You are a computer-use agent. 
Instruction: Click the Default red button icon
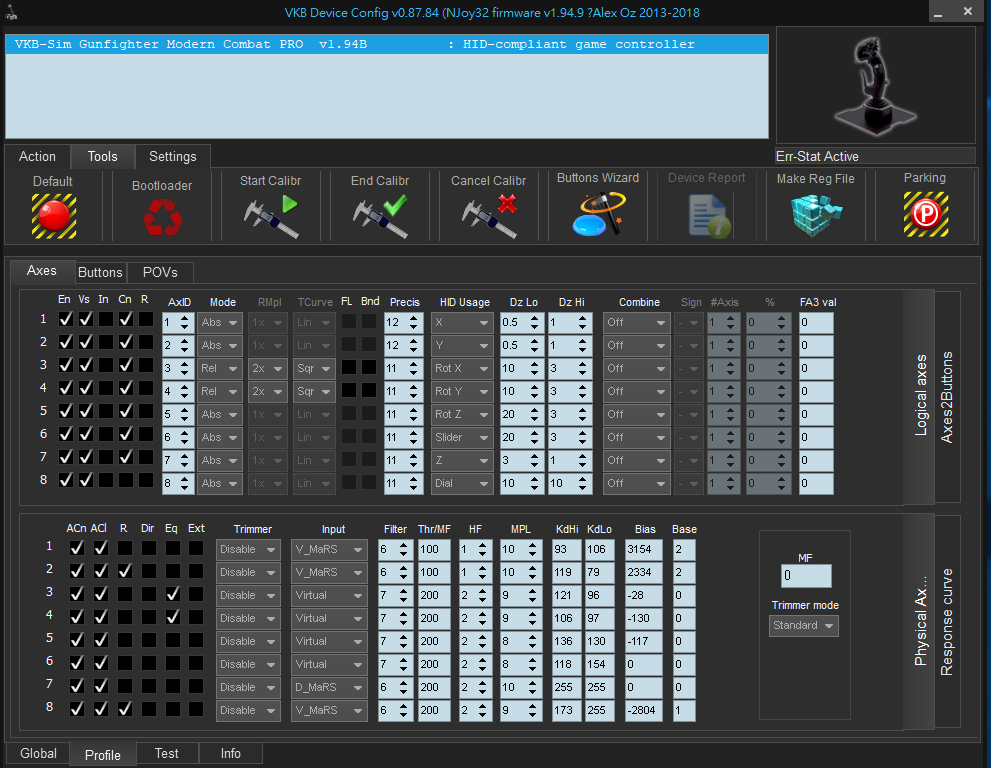(53, 214)
